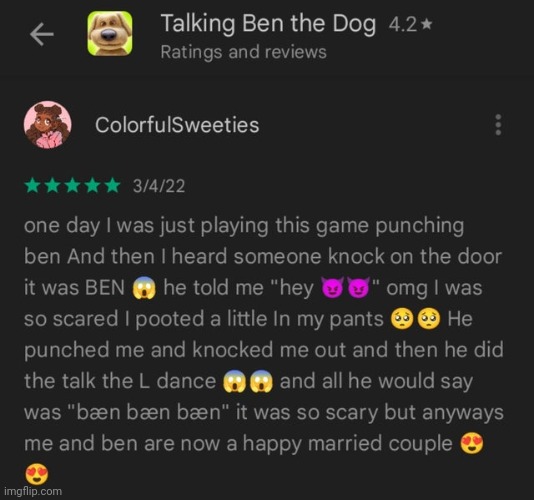Open the three-dot review options menu
534x500 pixels.
[x=498, y=125]
